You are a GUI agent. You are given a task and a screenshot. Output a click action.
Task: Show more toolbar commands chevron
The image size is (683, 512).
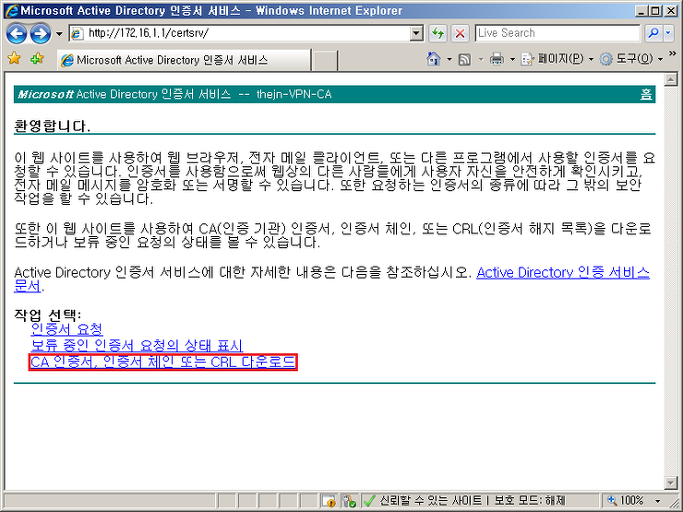pos(672,54)
